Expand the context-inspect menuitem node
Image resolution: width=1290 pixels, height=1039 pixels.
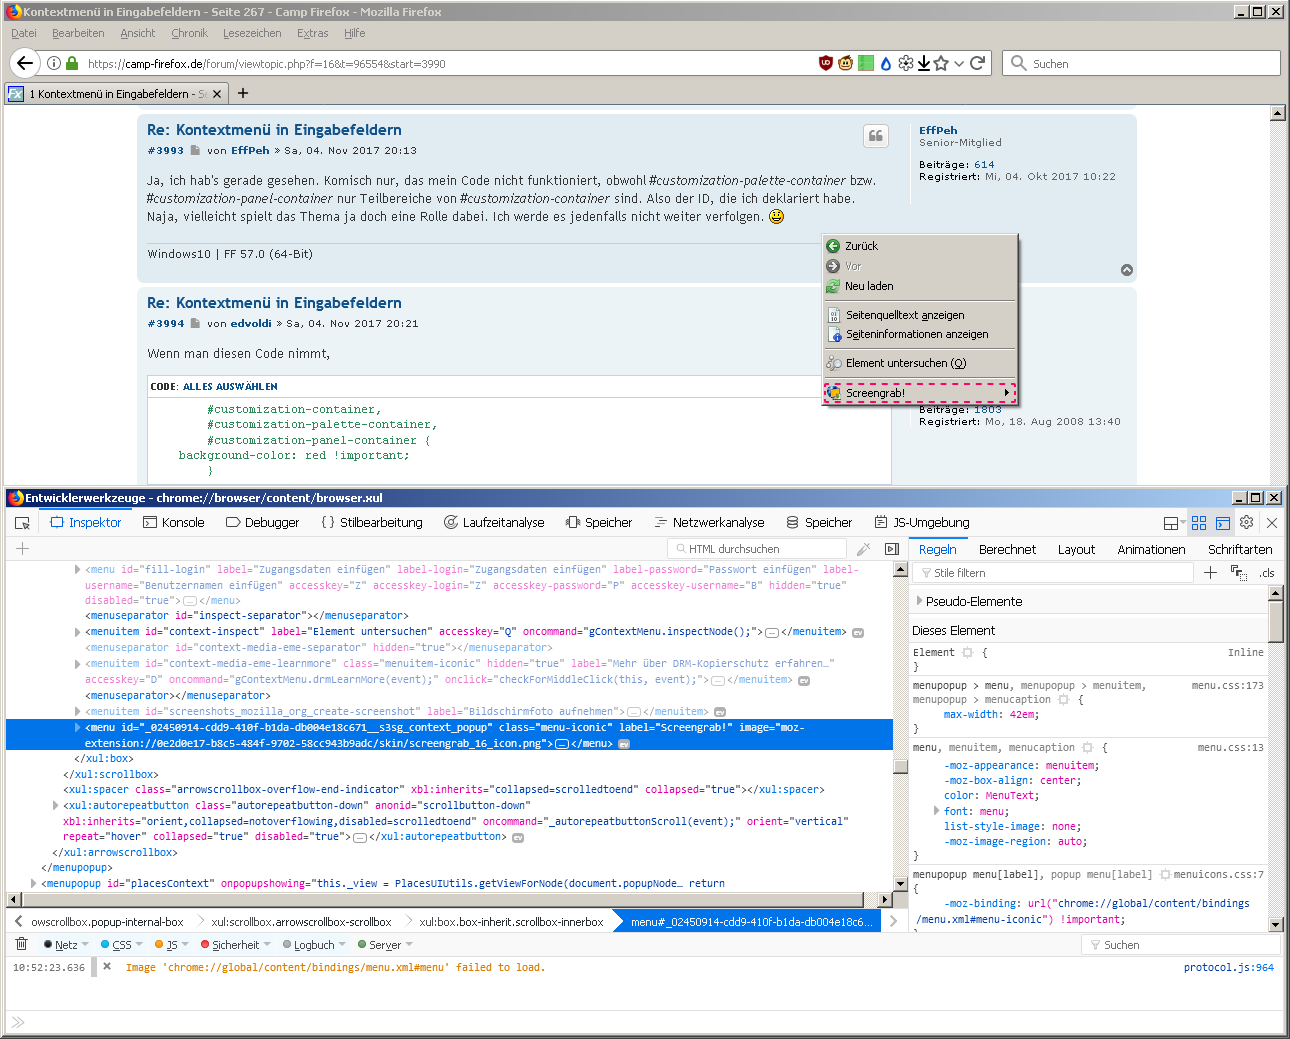coord(78,632)
